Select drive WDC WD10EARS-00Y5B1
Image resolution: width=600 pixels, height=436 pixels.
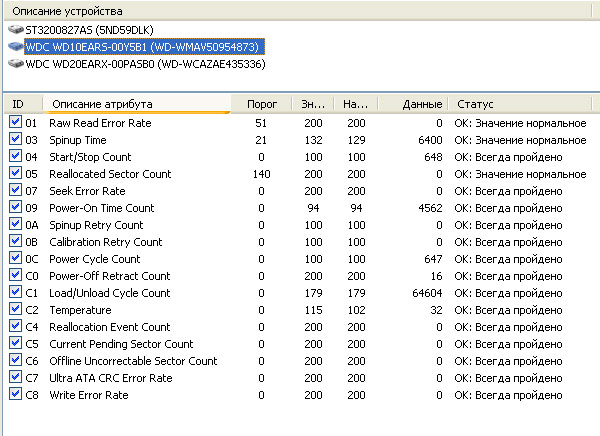pos(144,47)
